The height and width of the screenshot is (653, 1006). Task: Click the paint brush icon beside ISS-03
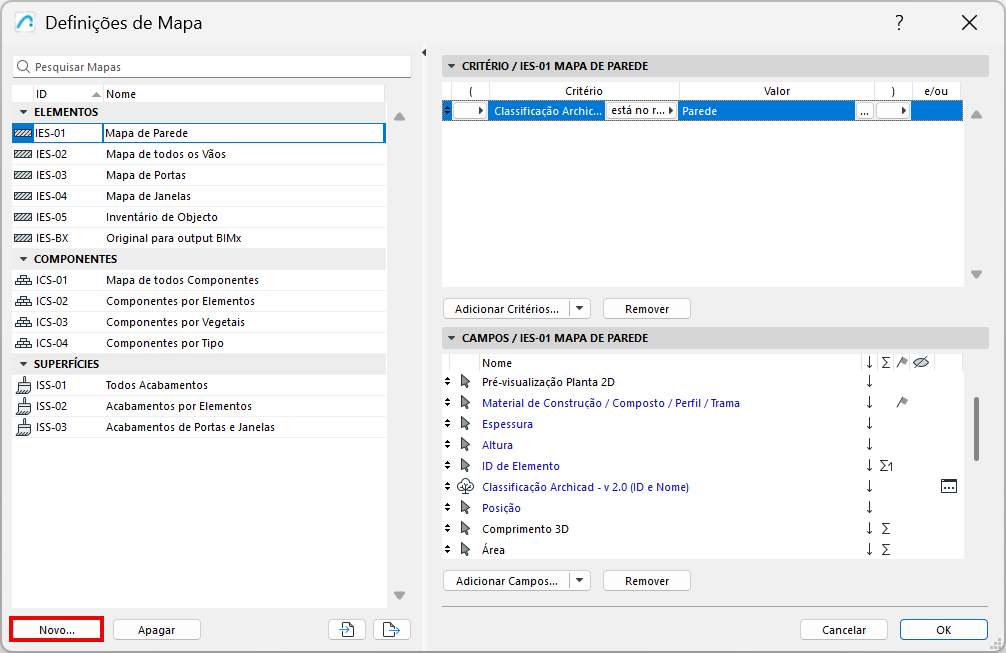pos(23,427)
